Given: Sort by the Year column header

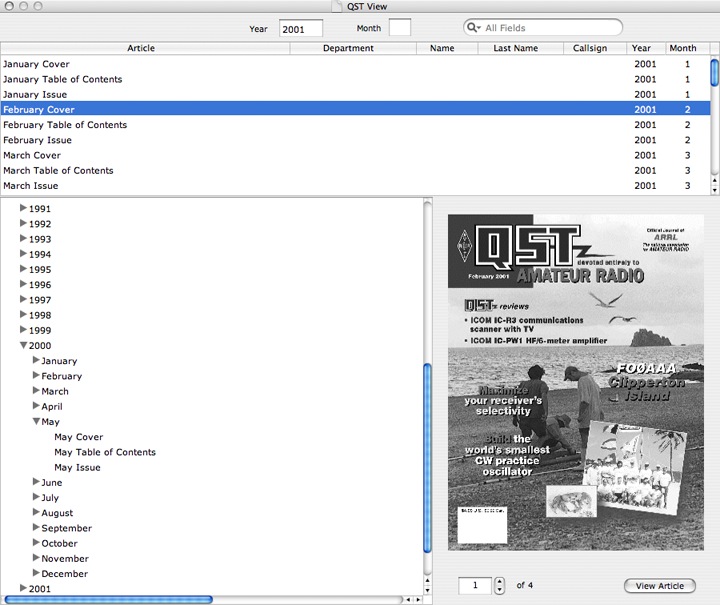Looking at the screenshot, I should pyautogui.click(x=646, y=48).
